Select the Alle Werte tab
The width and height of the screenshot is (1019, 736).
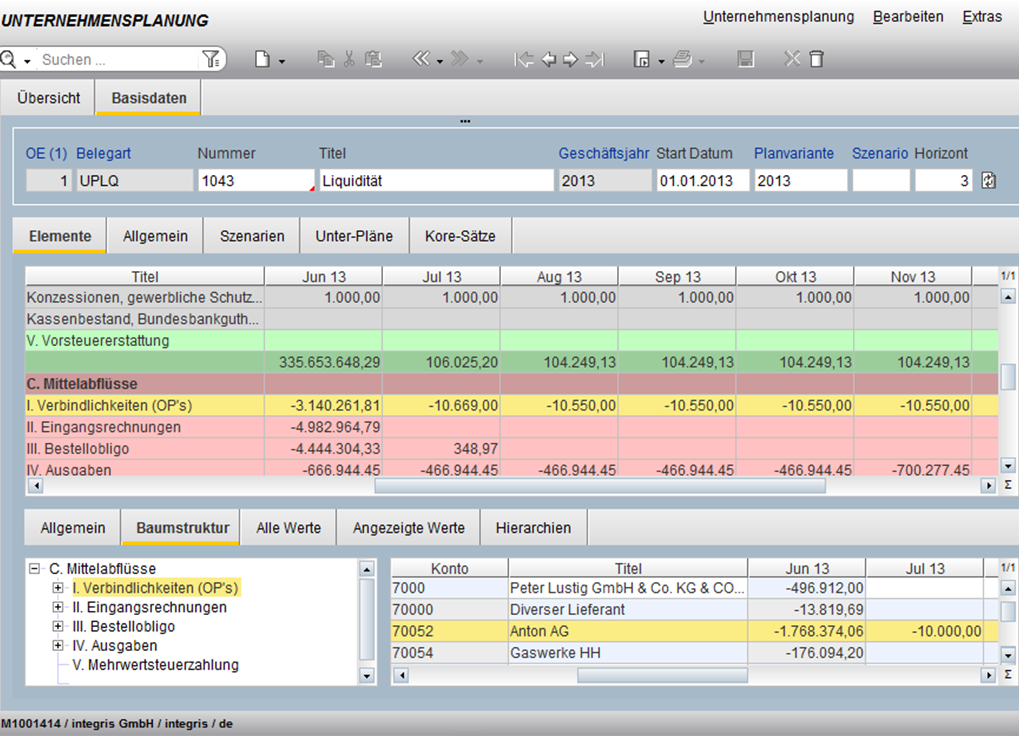tap(288, 528)
